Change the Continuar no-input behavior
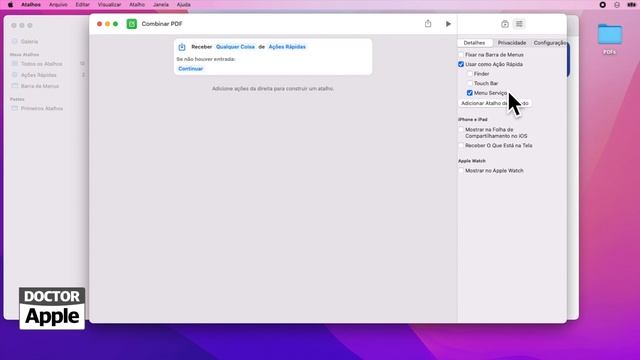Image resolution: width=640 pixels, height=360 pixels. click(191, 69)
